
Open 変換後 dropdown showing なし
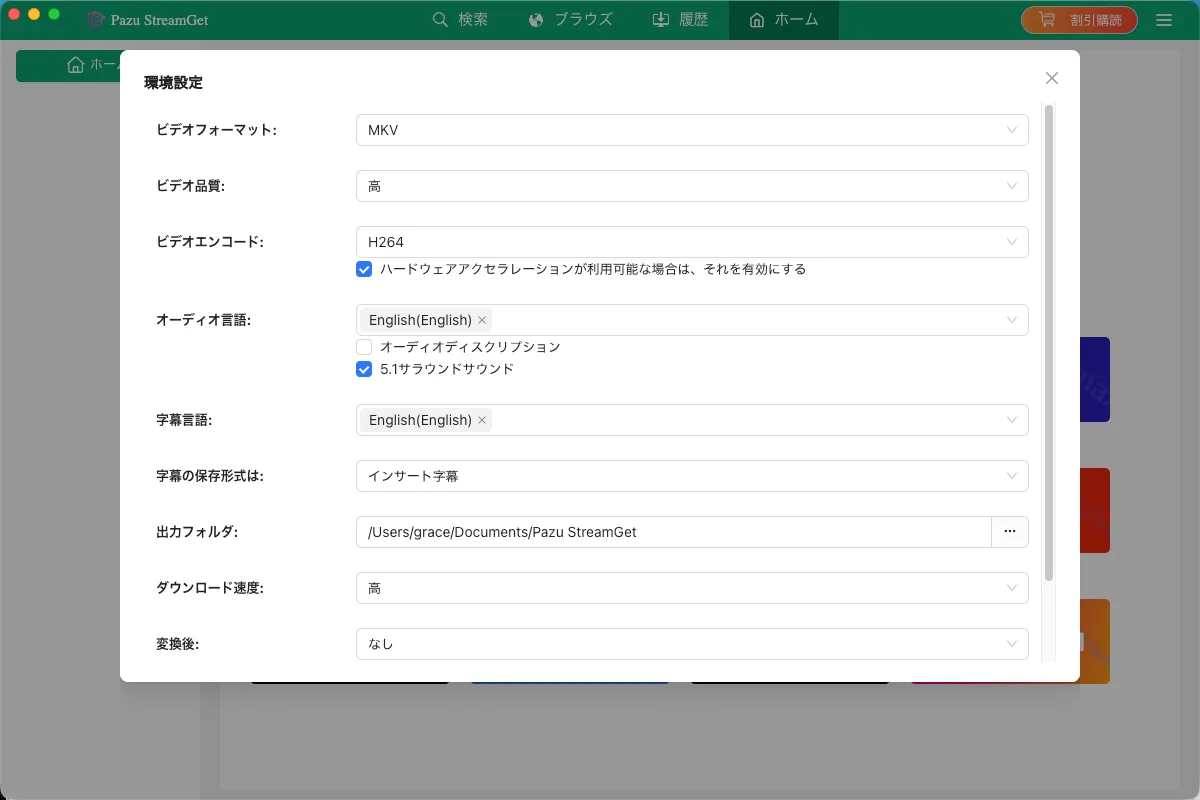point(692,644)
